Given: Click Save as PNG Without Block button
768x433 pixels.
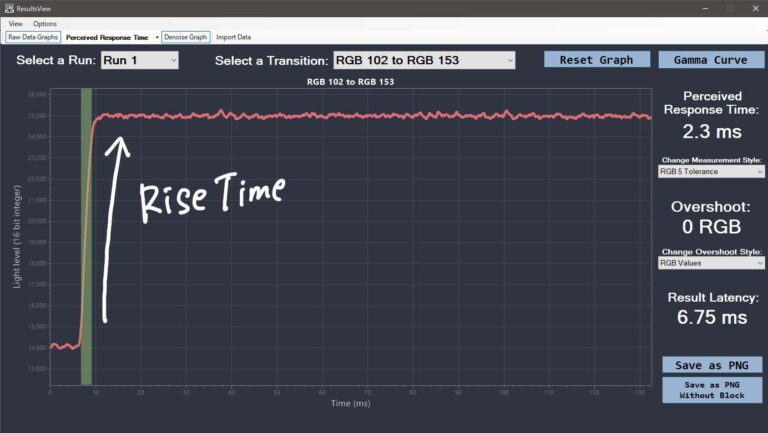Looking at the screenshot, I should coord(711,390).
